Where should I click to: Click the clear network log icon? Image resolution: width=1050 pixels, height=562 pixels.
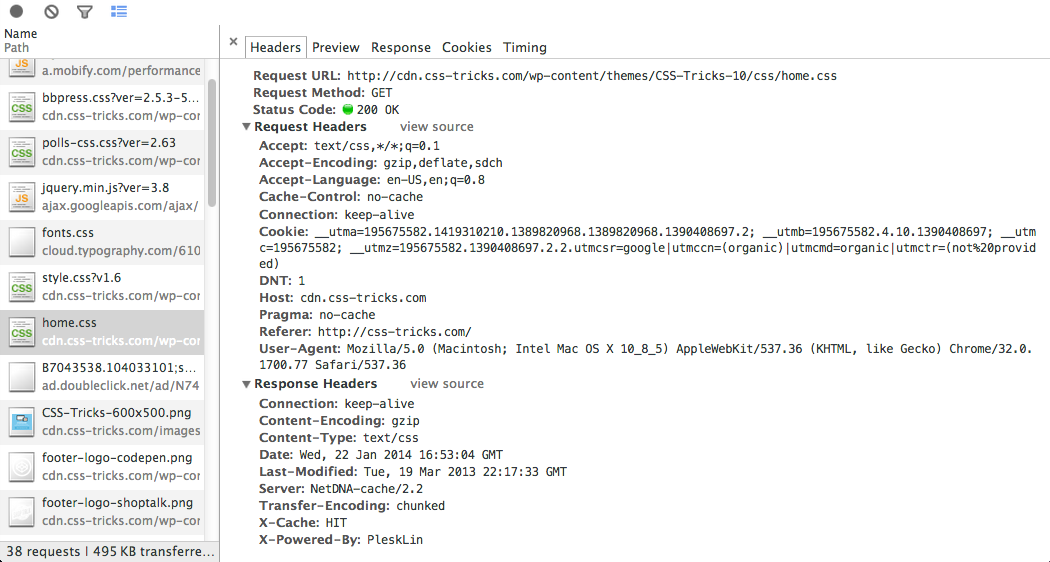(x=51, y=12)
